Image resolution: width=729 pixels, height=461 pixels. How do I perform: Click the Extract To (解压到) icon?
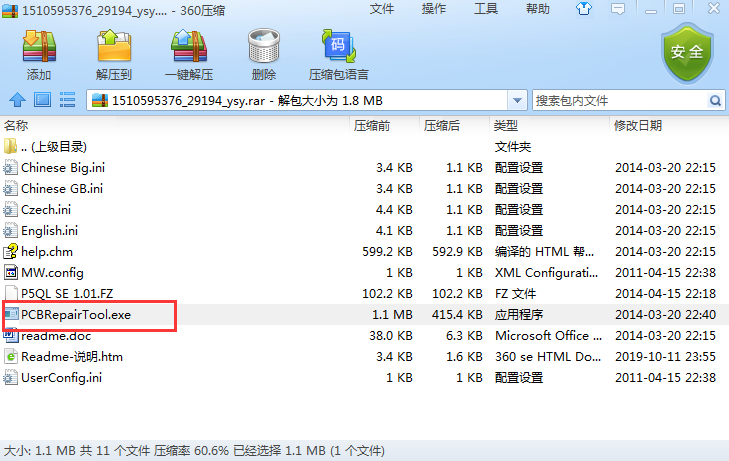[x=114, y=46]
